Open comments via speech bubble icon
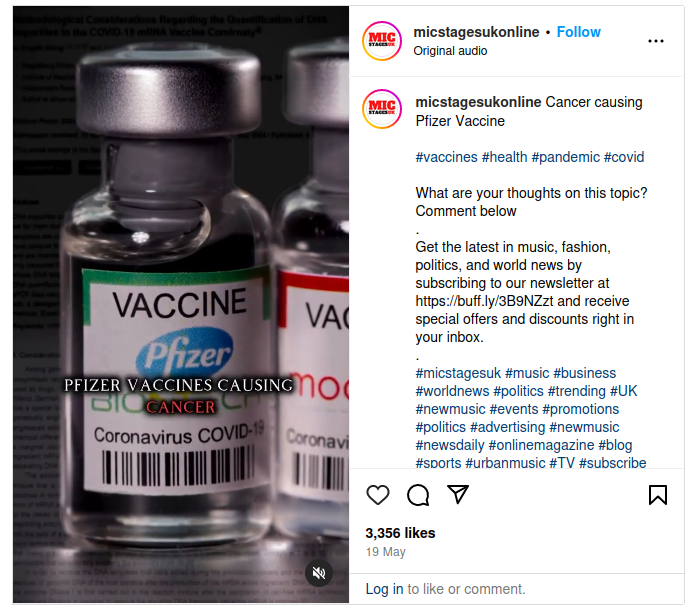This screenshot has width=689, height=608. tap(417, 495)
